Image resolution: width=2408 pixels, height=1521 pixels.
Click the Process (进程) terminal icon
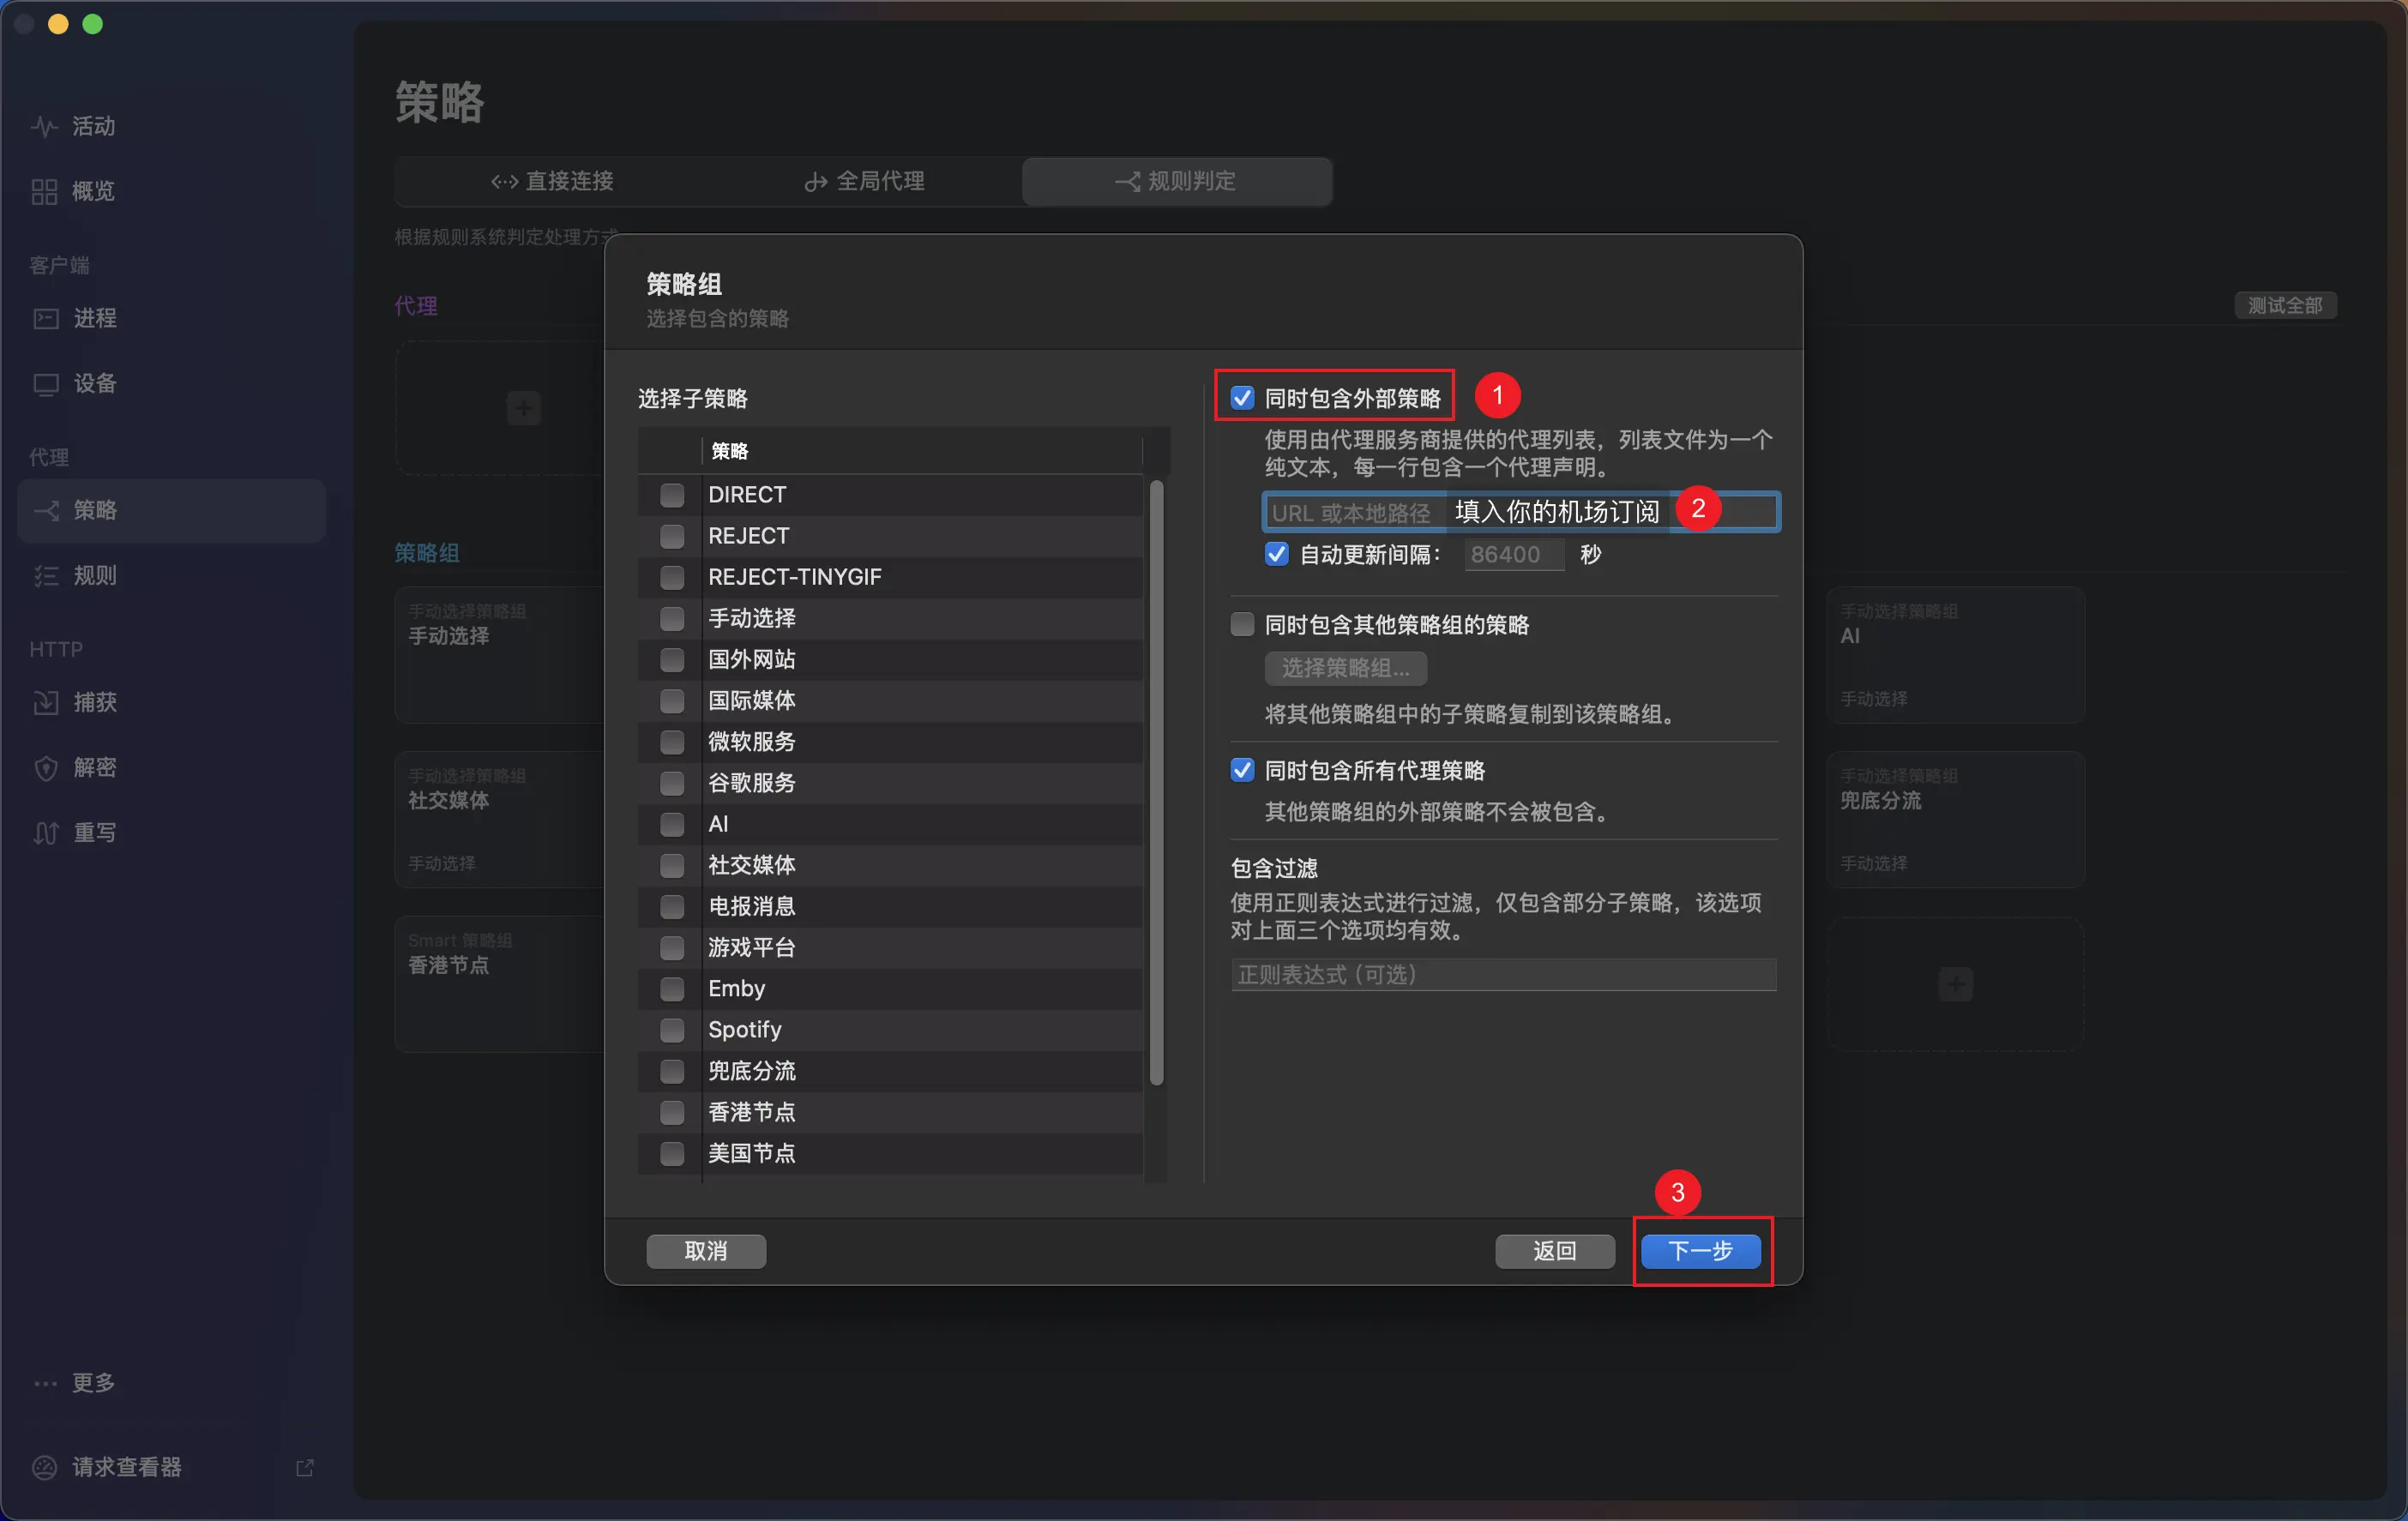pos(46,318)
